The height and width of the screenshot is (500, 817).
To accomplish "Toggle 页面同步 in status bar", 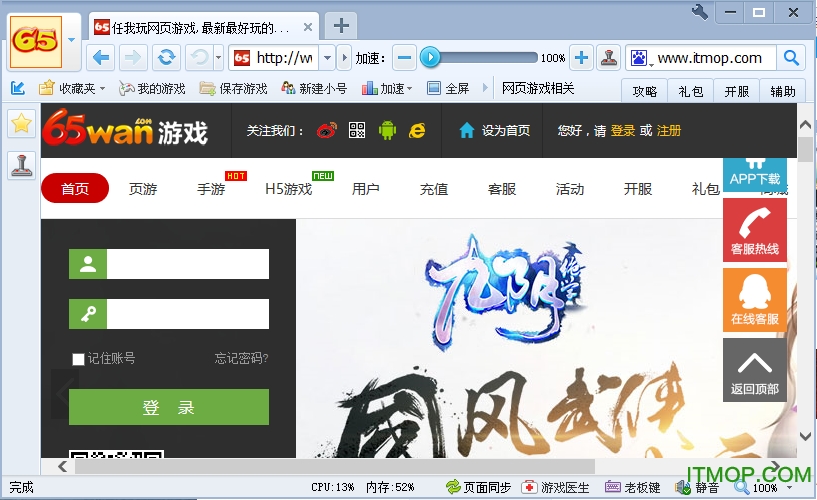I will 479,488.
